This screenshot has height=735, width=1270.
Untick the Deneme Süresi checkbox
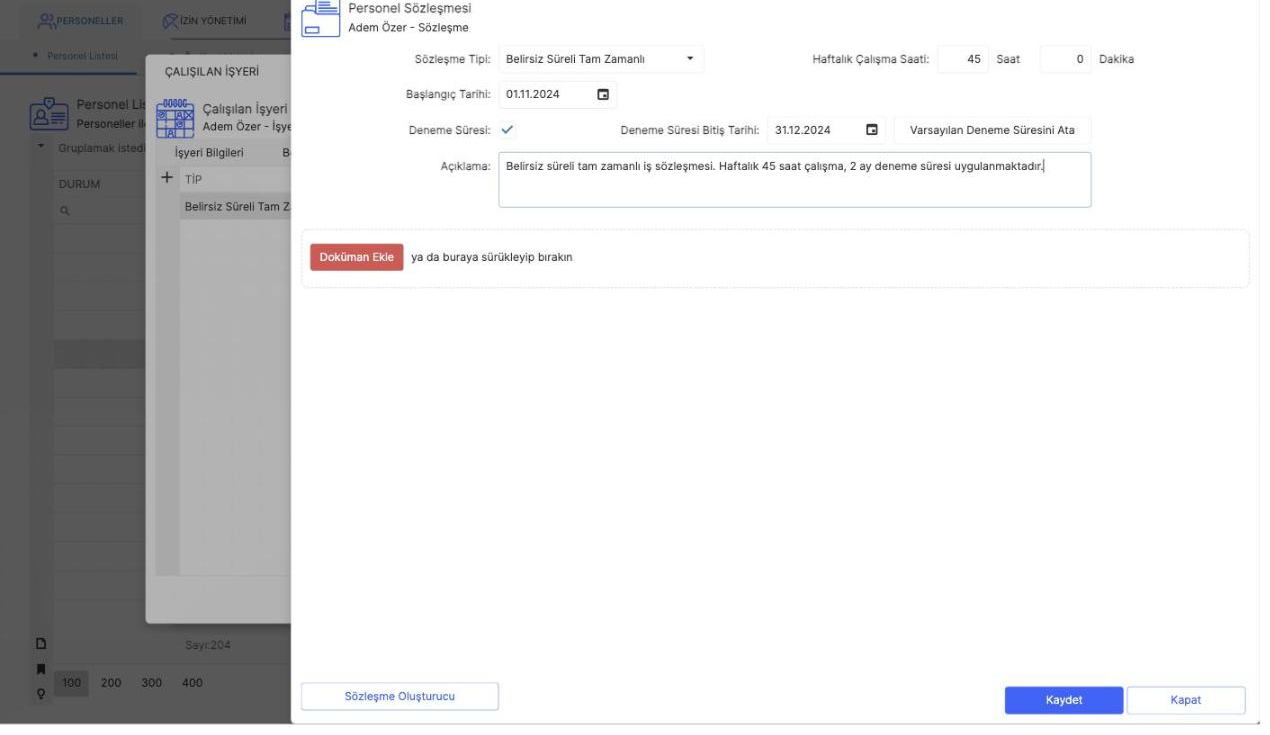507,130
